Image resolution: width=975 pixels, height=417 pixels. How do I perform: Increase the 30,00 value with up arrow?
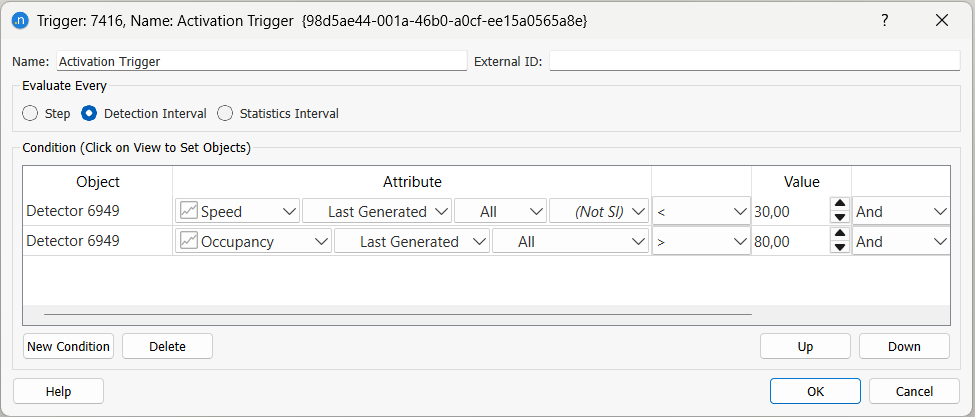pyautogui.click(x=840, y=206)
